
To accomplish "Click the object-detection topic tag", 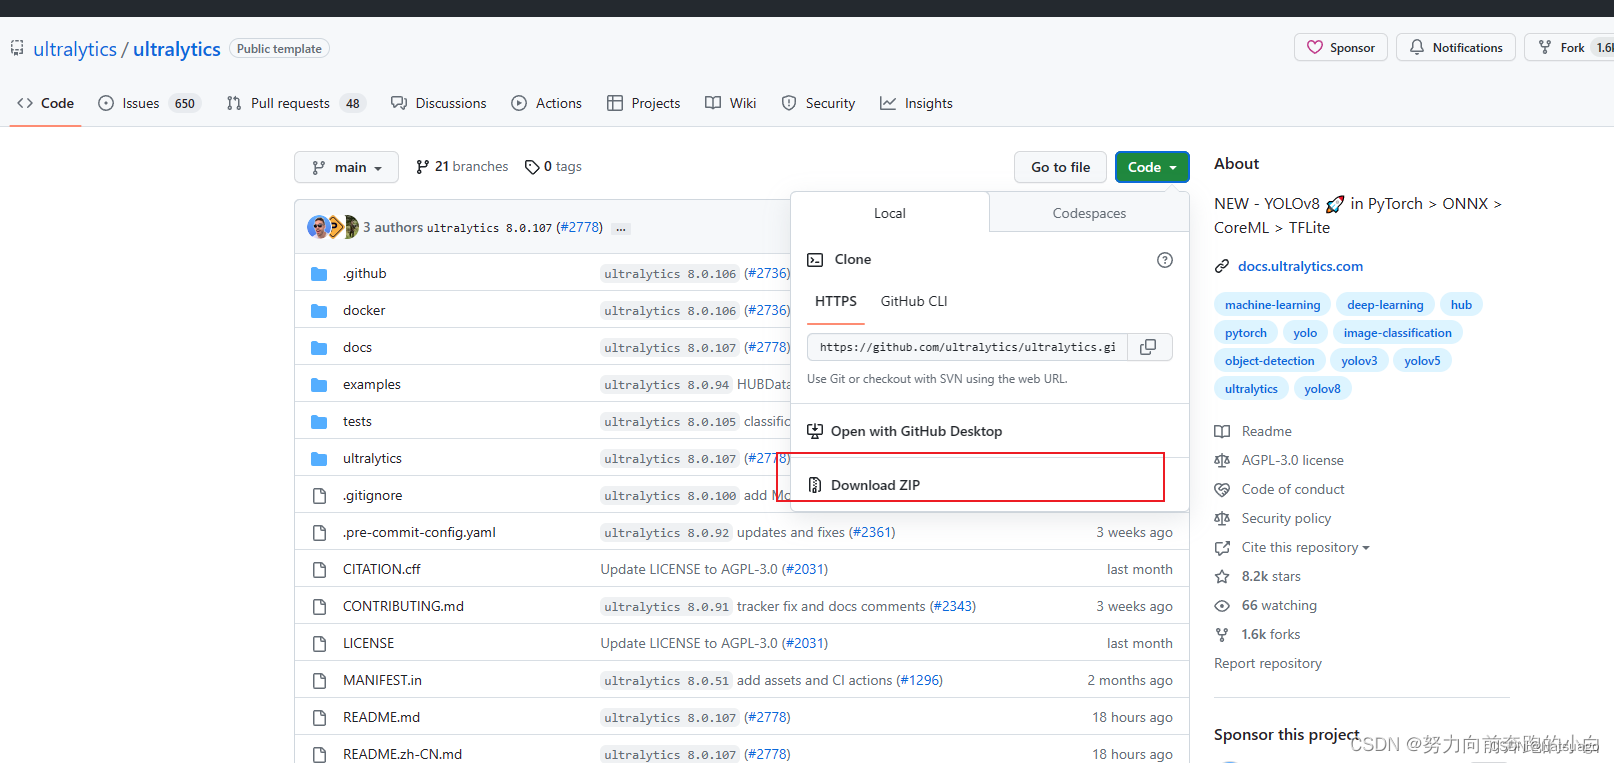I will (x=1269, y=361).
